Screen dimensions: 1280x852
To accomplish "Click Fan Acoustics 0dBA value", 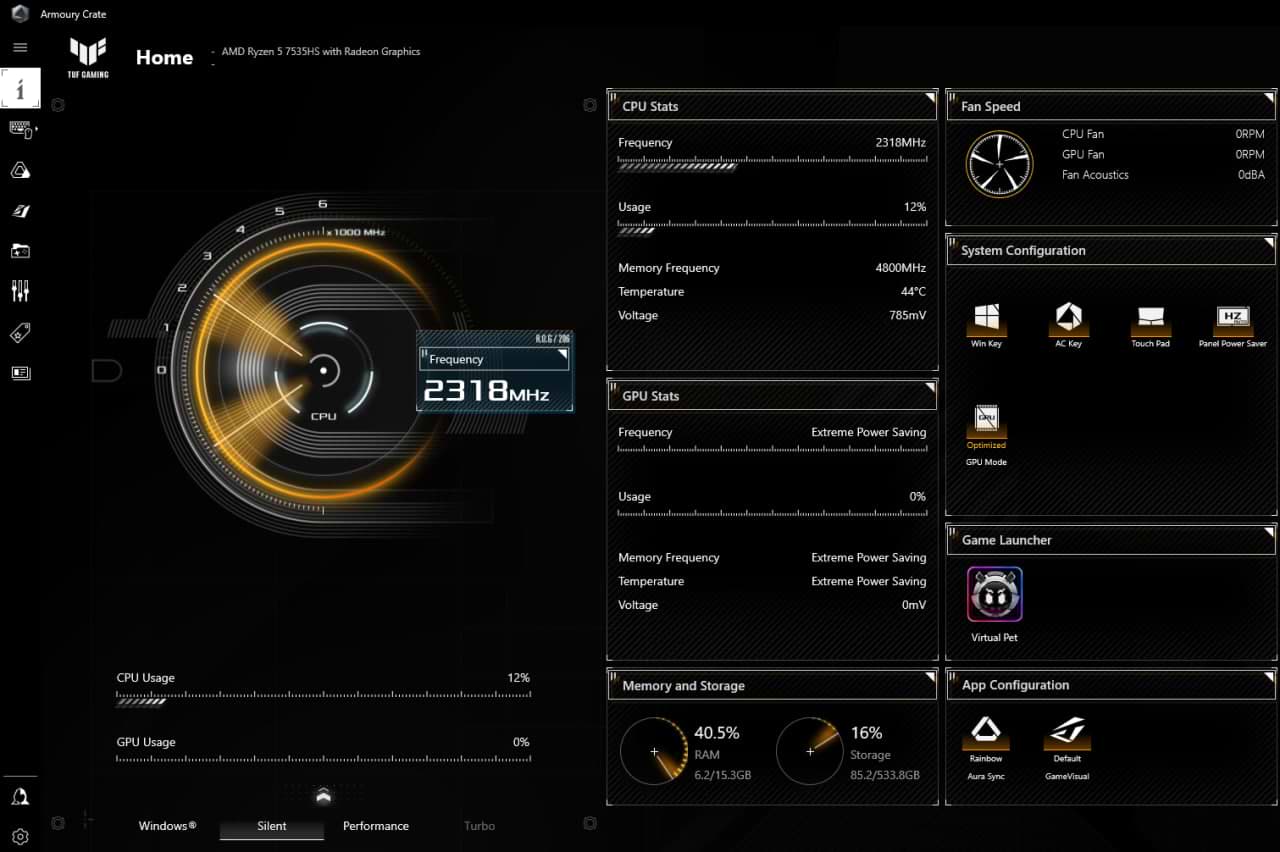I will [x=1251, y=175].
